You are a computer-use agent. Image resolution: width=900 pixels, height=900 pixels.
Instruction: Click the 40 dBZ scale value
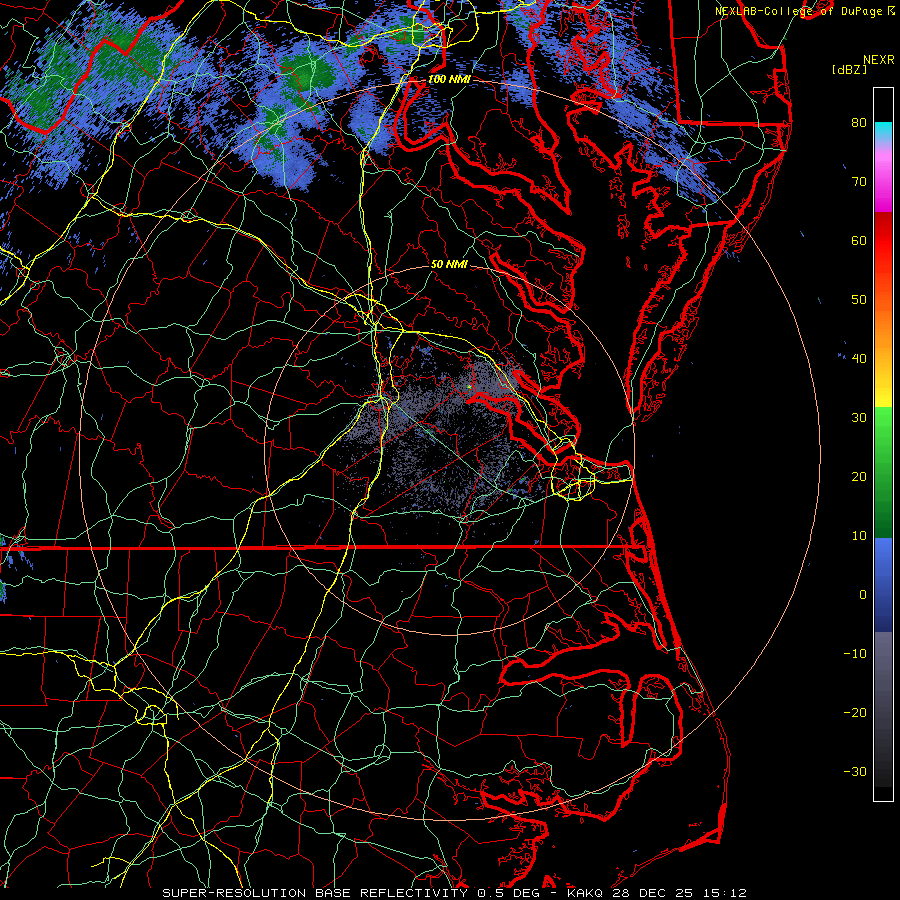[859, 358]
